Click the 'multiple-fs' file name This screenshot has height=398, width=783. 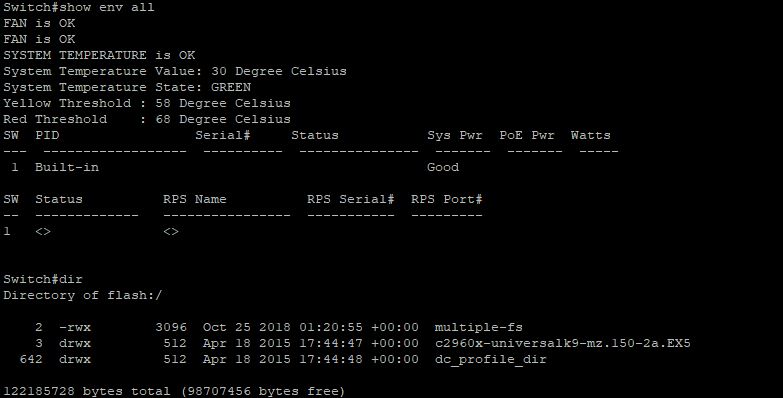pyautogui.click(x=479, y=327)
